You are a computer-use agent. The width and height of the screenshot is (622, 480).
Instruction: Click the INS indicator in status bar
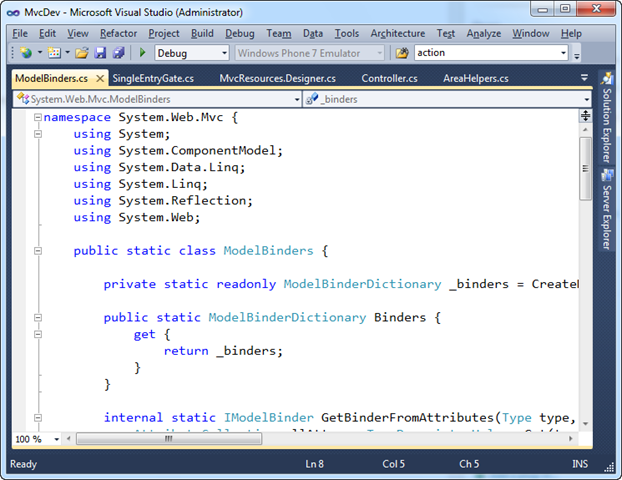(580, 464)
